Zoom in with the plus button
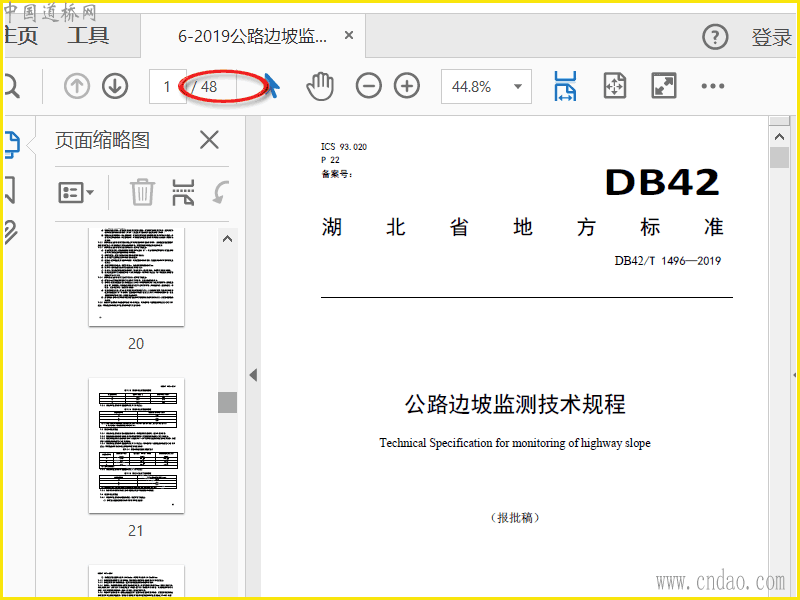The image size is (800, 600). pos(407,86)
